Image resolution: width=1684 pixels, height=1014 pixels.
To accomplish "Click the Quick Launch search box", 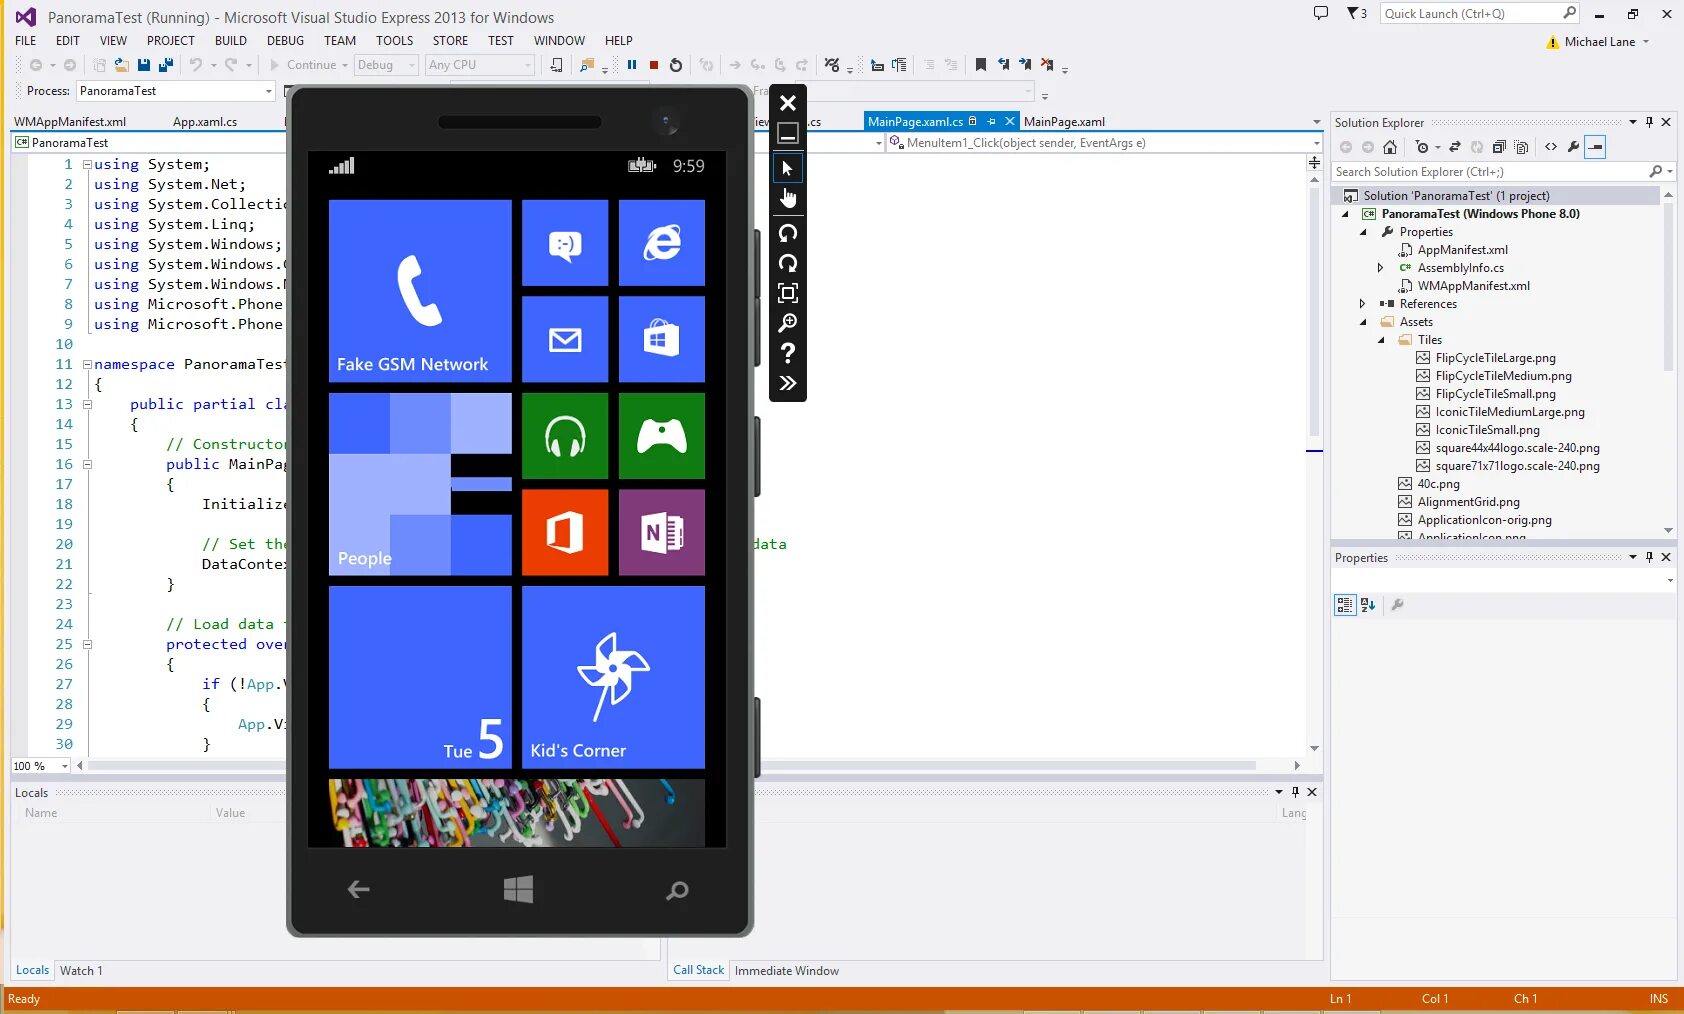I will (x=1481, y=13).
